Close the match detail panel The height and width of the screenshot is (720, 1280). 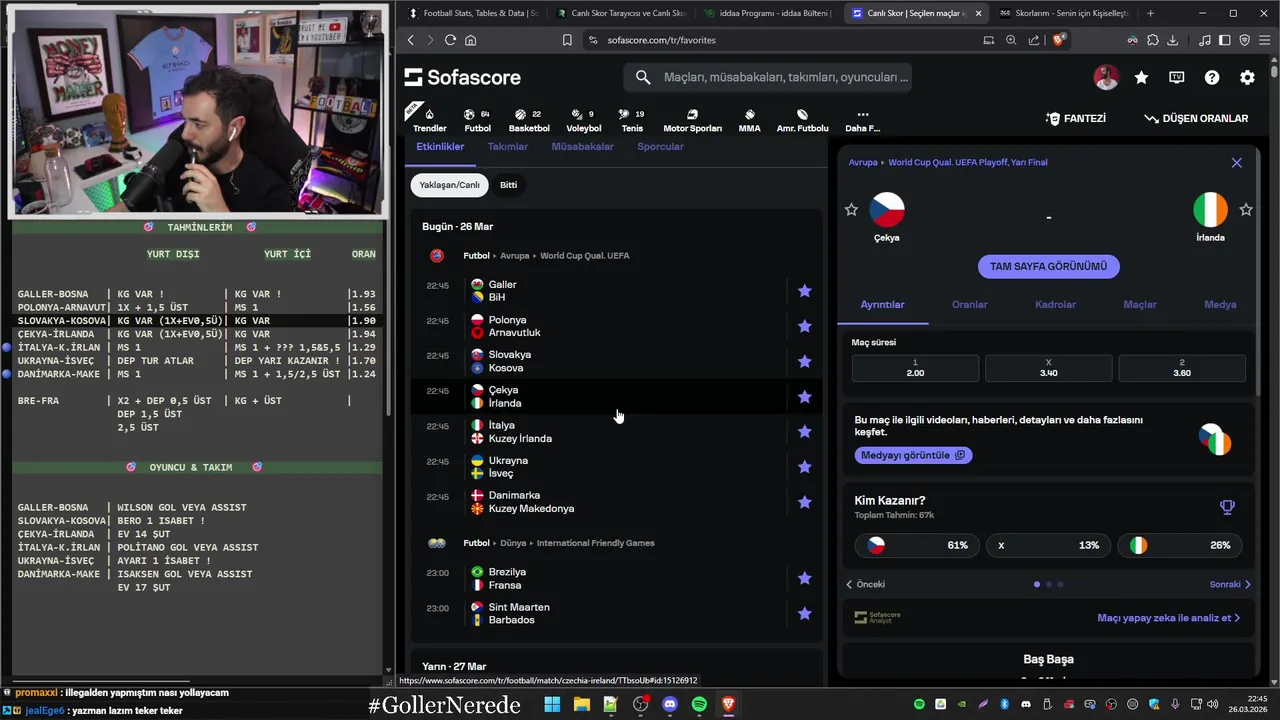[1236, 162]
